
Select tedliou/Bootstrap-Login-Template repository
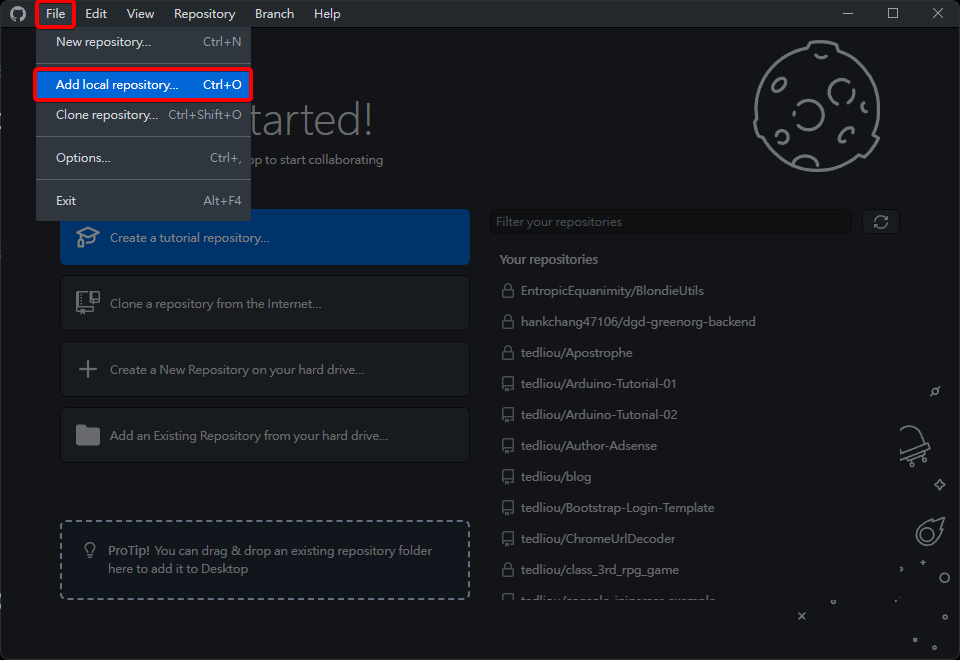coord(617,508)
